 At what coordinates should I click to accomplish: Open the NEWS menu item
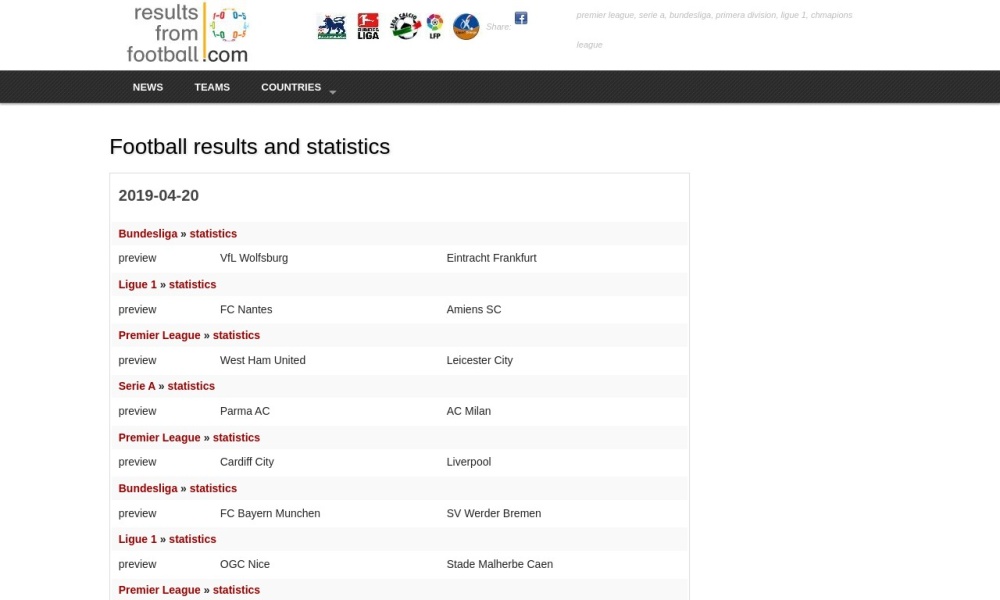pyautogui.click(x=148, y=87)
